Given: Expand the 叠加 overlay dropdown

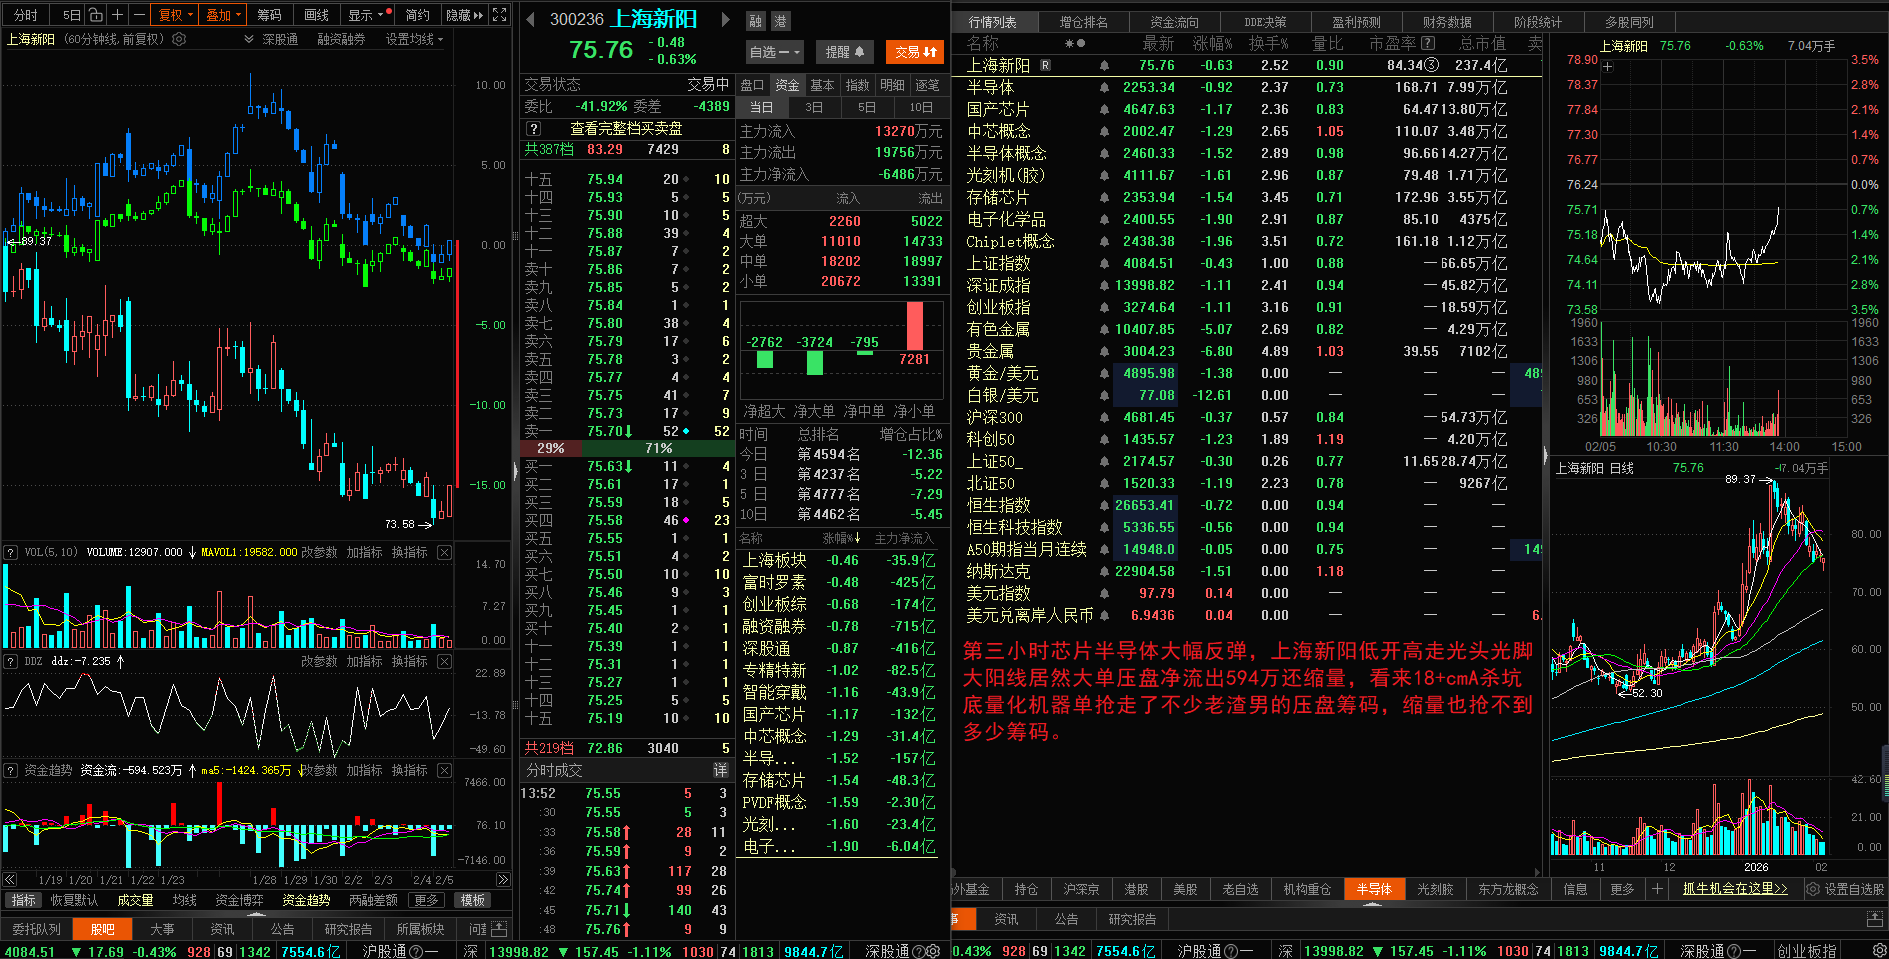Looking at the screenshot, I should (x=223, y=15).
